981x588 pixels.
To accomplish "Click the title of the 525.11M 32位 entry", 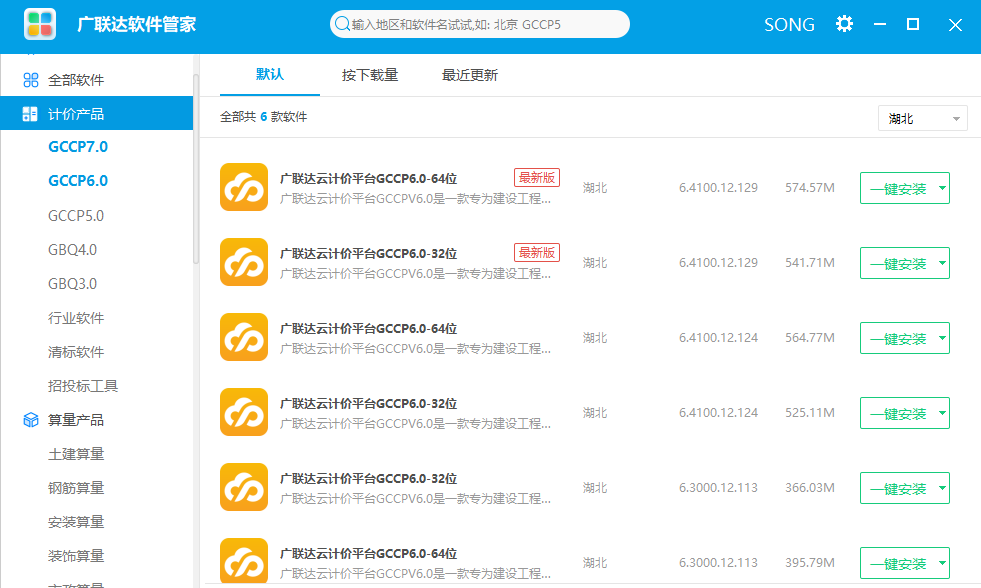I will point(368,403).
